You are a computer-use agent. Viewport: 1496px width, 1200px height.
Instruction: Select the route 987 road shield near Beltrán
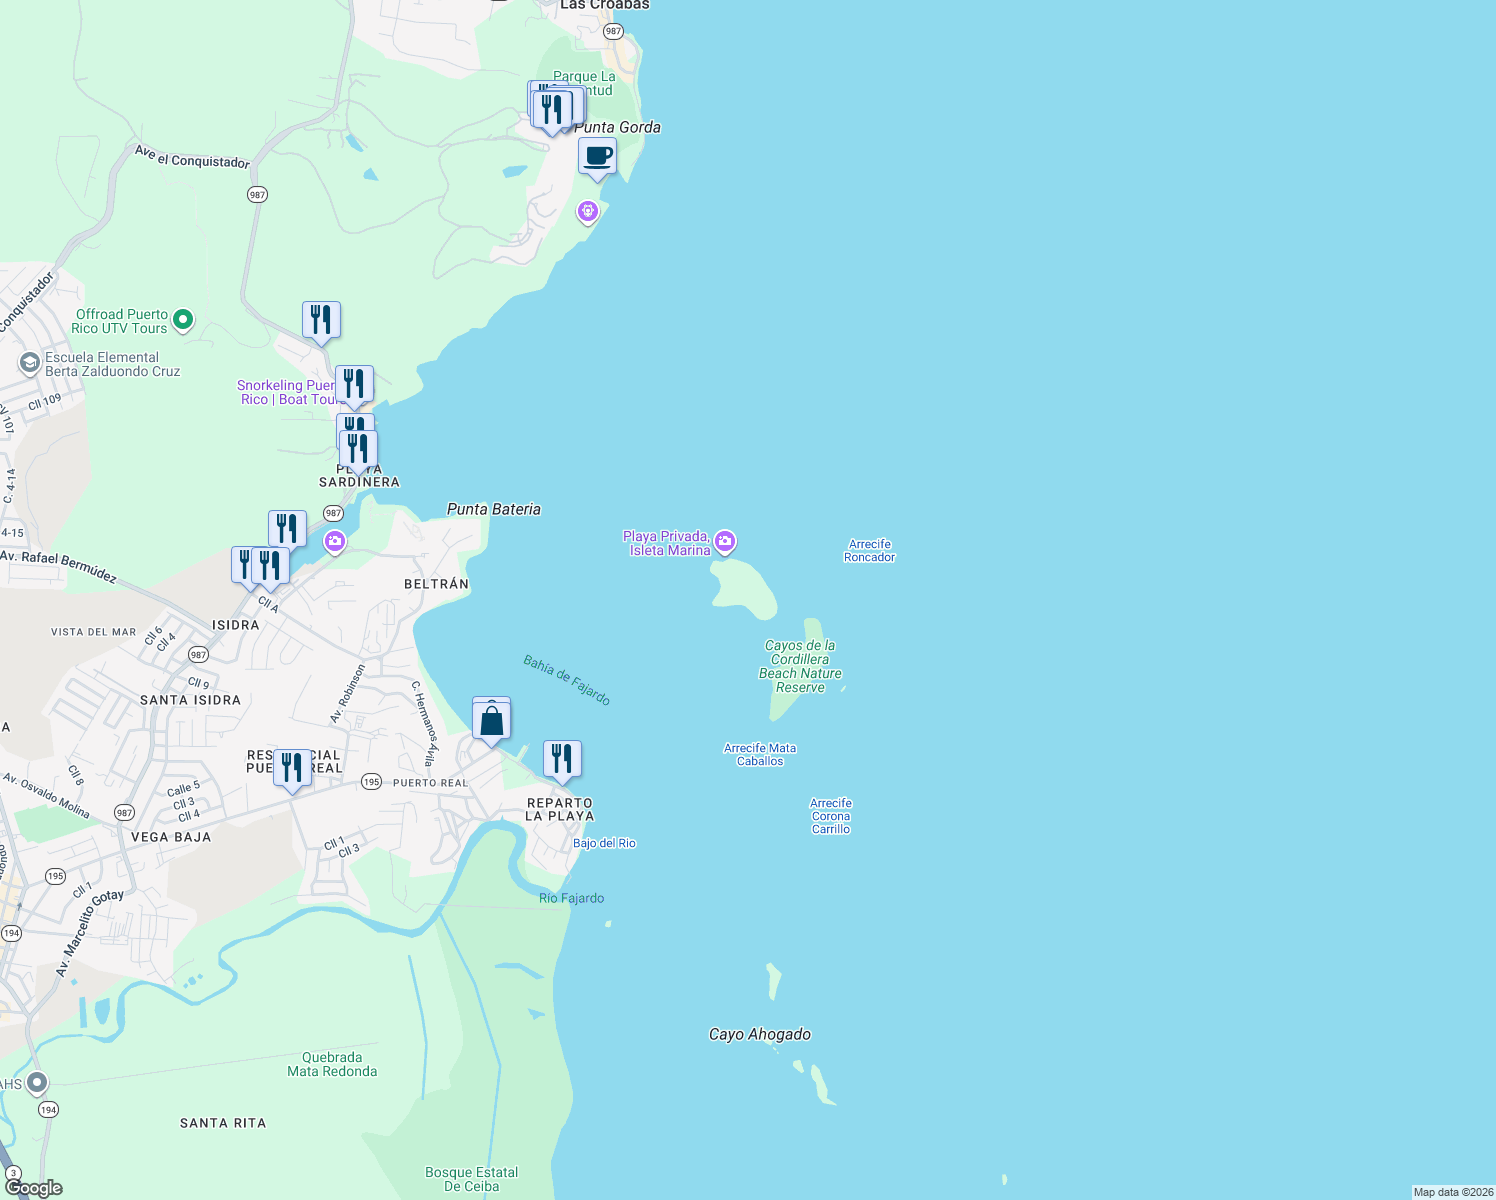point(333,512)
